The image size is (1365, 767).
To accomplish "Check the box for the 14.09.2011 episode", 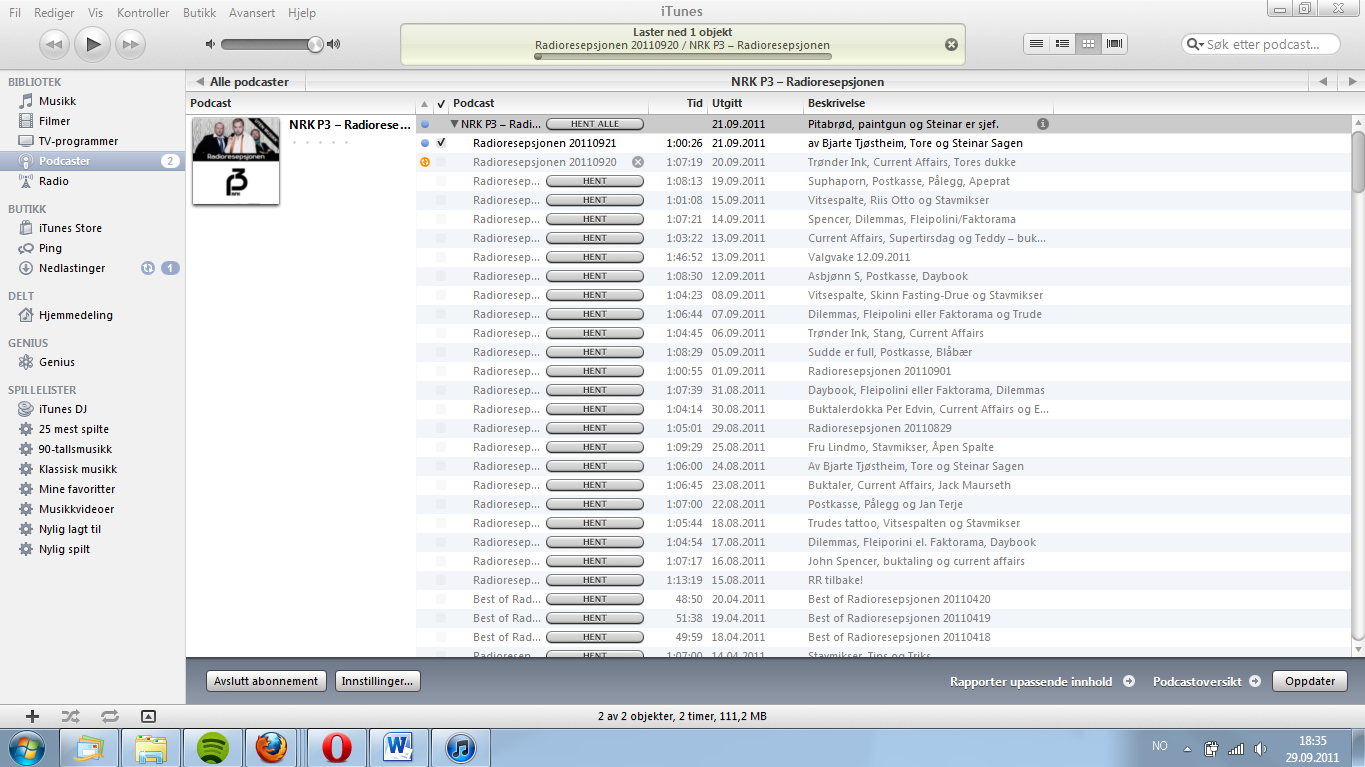I will tap(441, 219).
